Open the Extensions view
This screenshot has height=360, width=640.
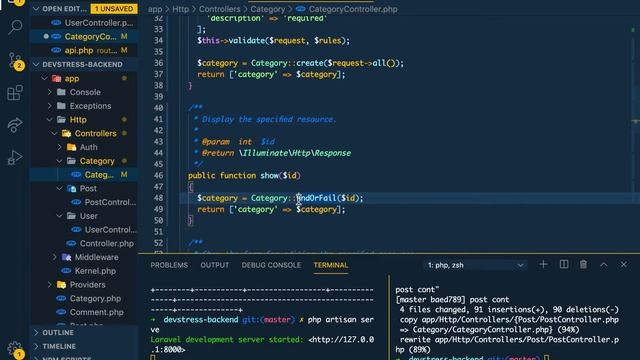(x=15, y=93)
